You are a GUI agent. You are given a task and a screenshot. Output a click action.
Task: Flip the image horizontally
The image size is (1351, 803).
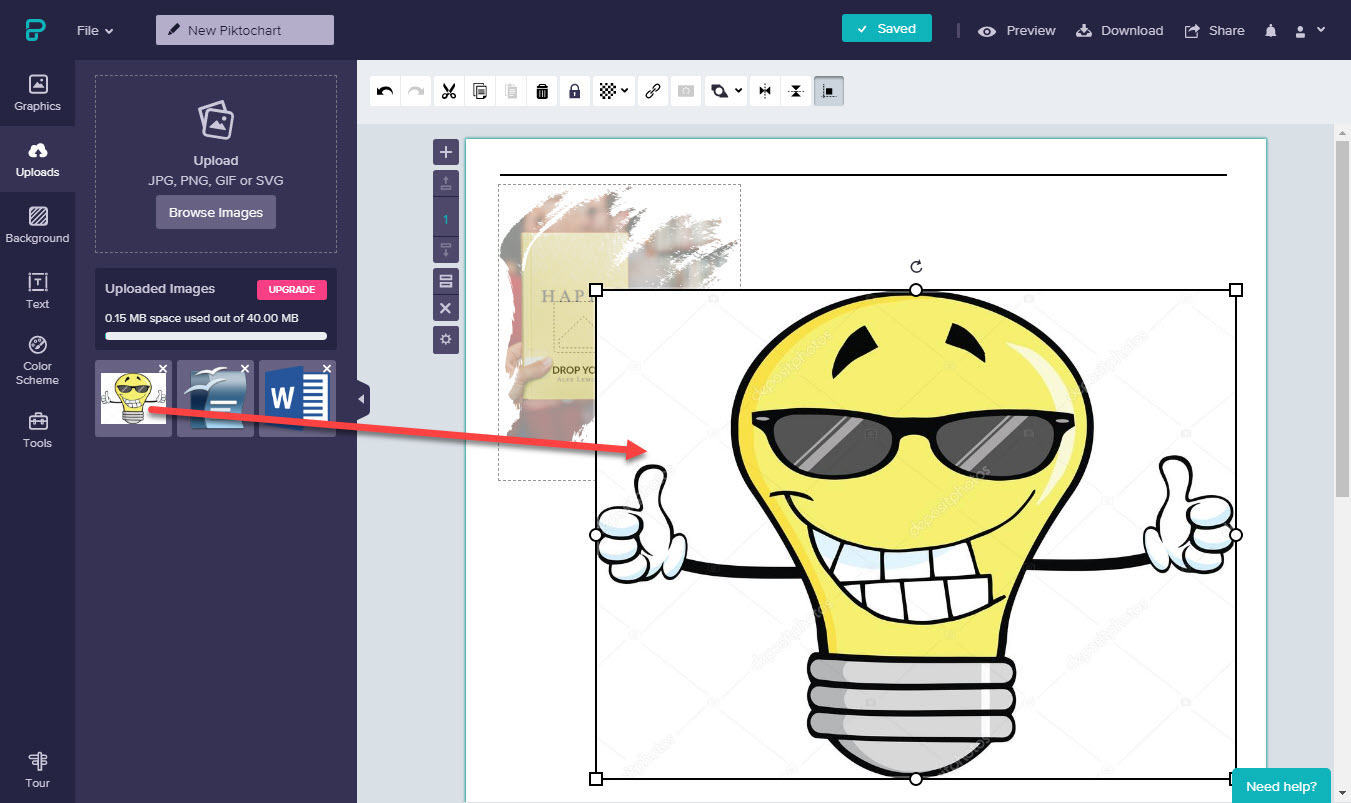pos(765,91)
